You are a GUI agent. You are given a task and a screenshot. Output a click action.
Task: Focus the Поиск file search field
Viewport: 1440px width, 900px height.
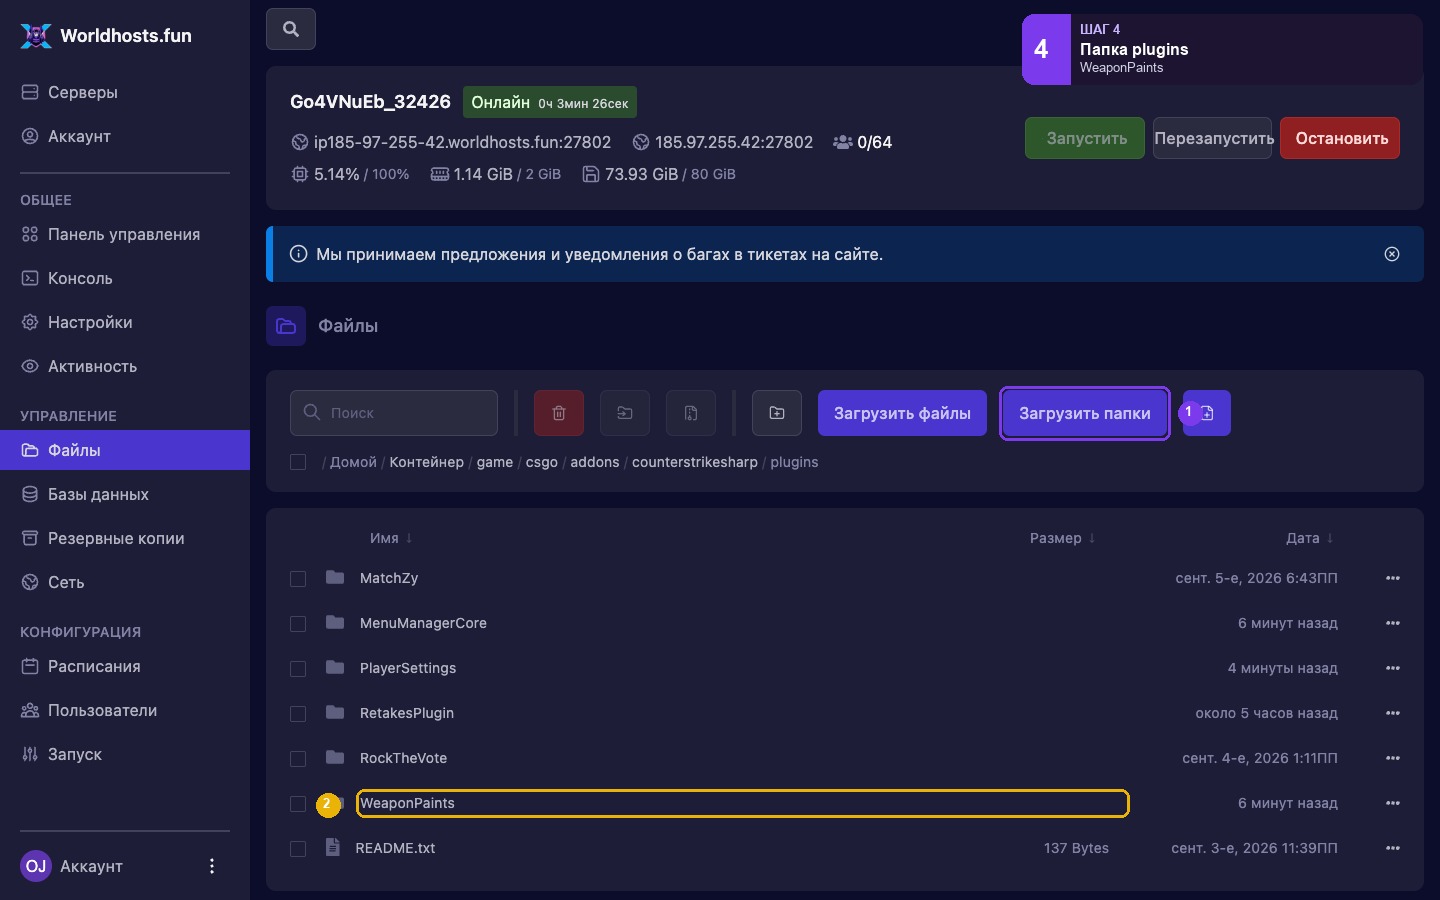394,413
